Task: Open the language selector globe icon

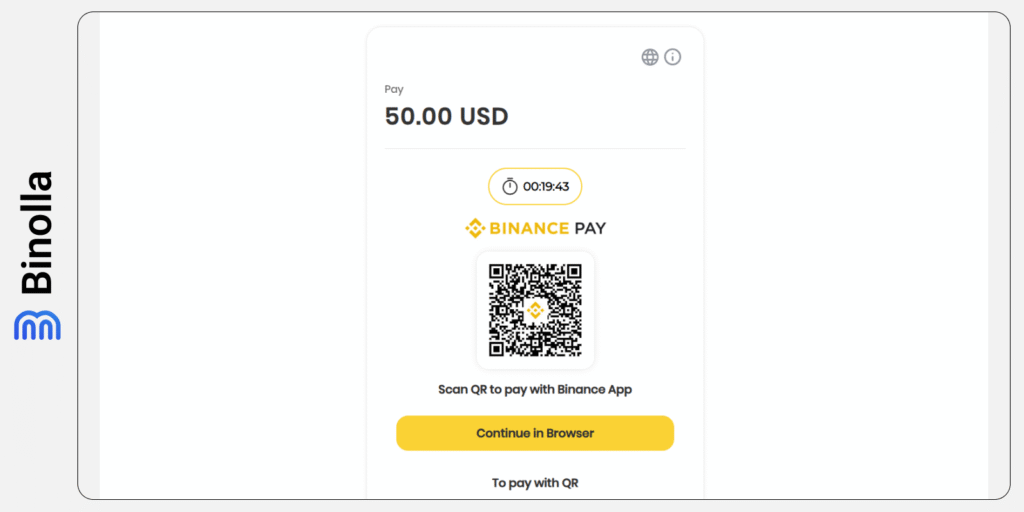Action: [650, 57]
